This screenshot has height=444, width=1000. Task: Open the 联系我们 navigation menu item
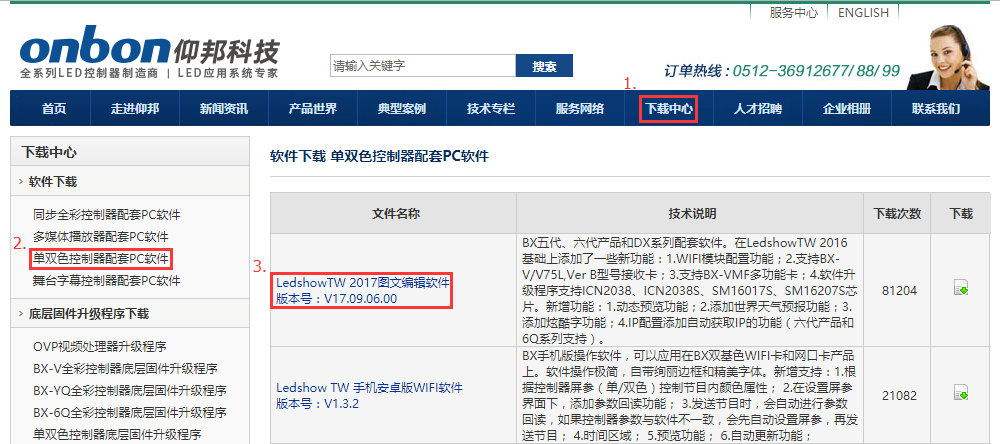[x=935, y=109]
